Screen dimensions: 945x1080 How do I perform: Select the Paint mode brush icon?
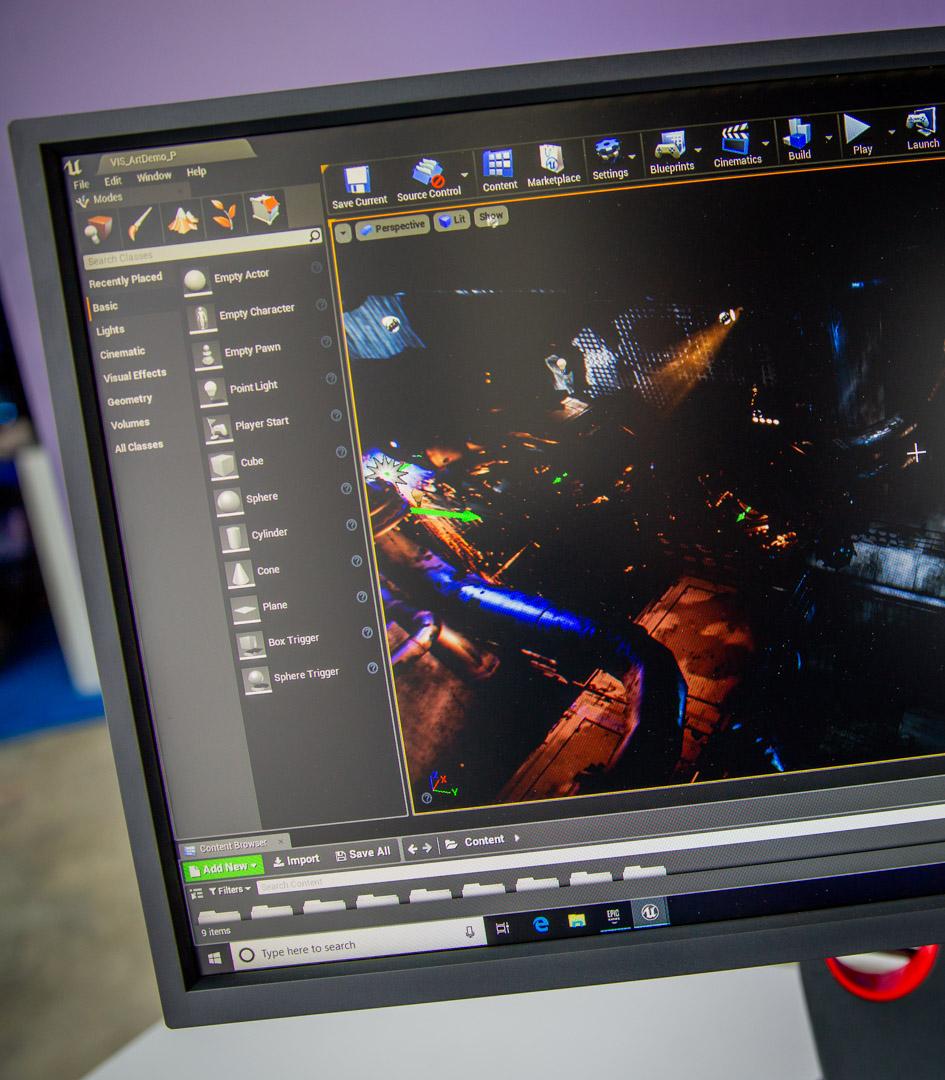pyautogui.click(x=140, y=225)
